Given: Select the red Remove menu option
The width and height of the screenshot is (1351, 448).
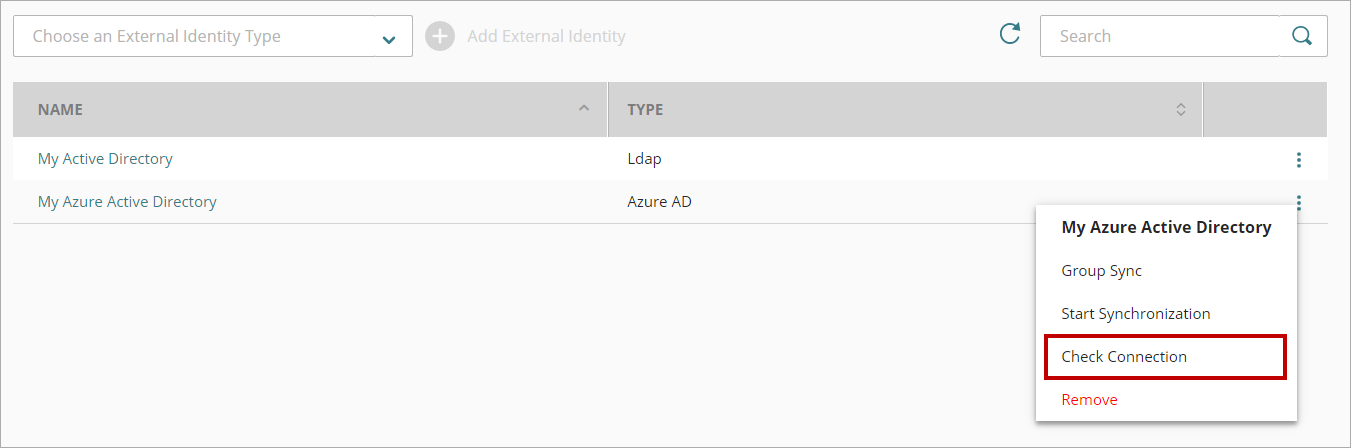Looking at the screenshot, I should (1089, 400).
